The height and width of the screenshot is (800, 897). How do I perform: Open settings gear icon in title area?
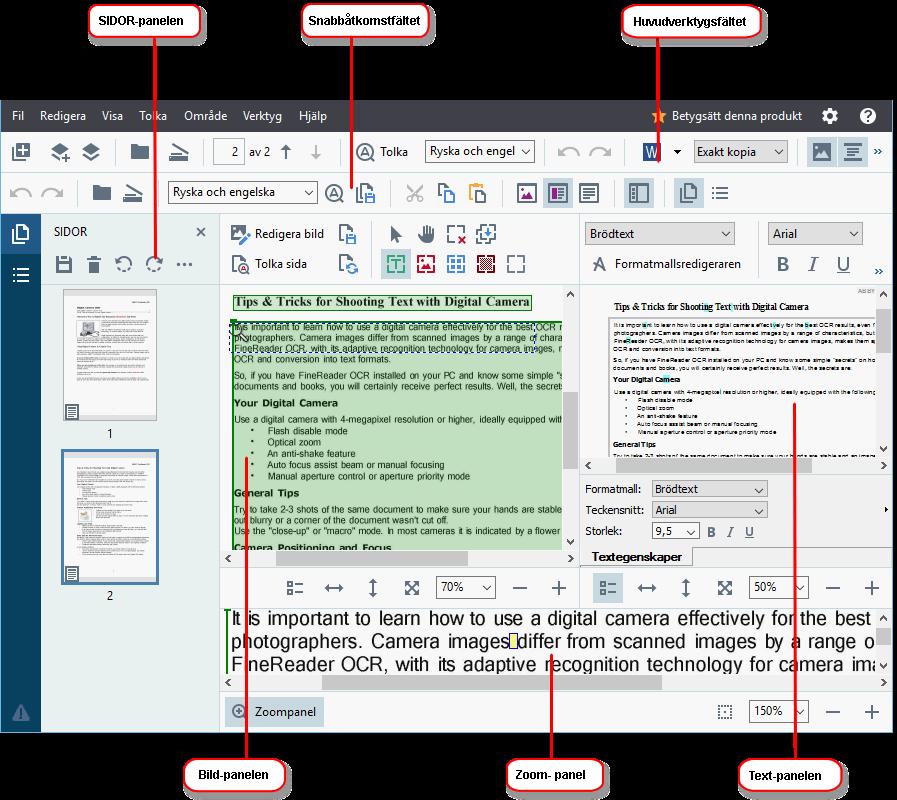point(829,116)
